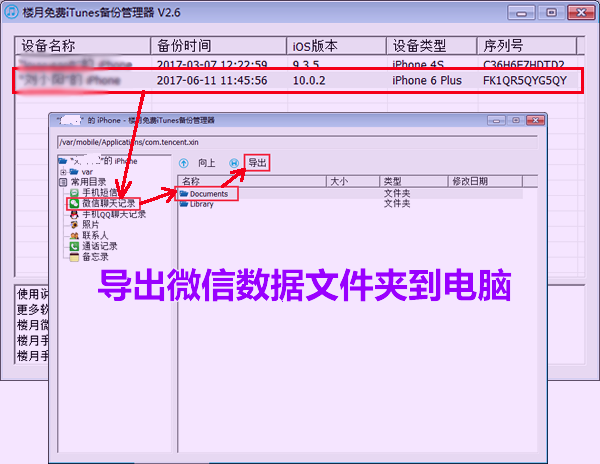Click the Documents folder icon
Screen dimensions: 600x464
(x=184, y=194)
